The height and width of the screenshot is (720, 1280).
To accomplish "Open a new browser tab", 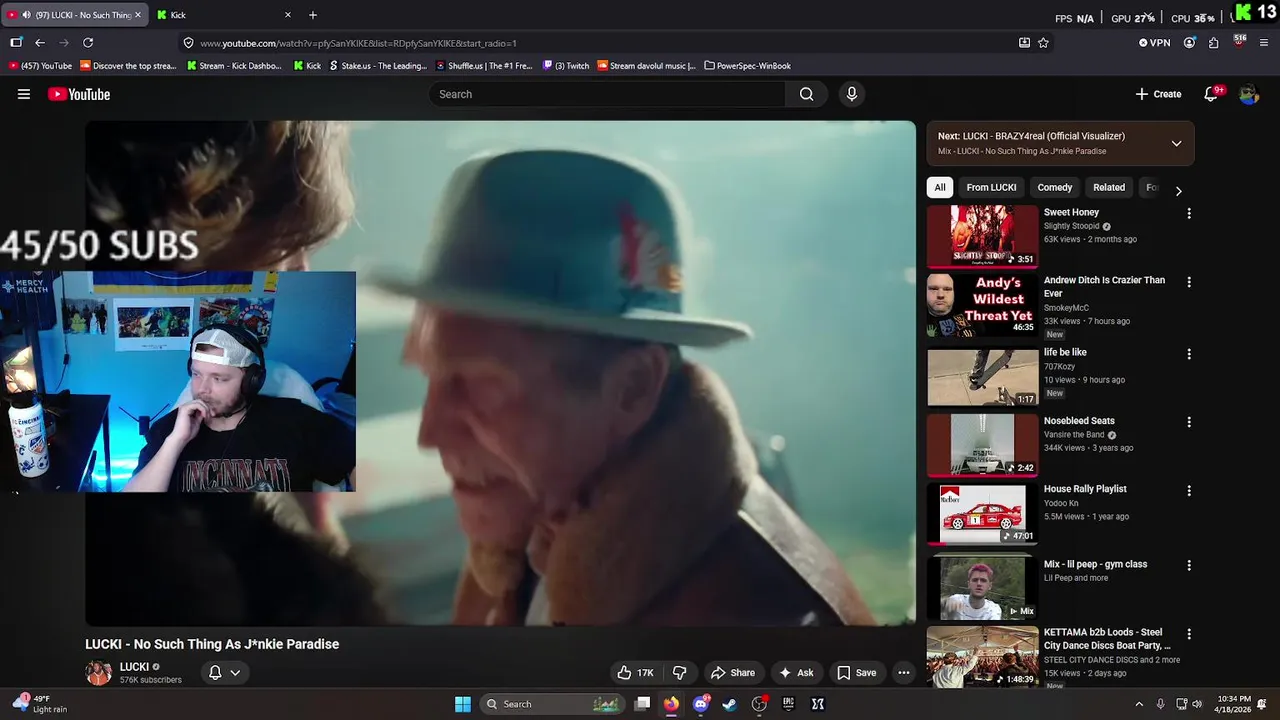I will point(313,15).
